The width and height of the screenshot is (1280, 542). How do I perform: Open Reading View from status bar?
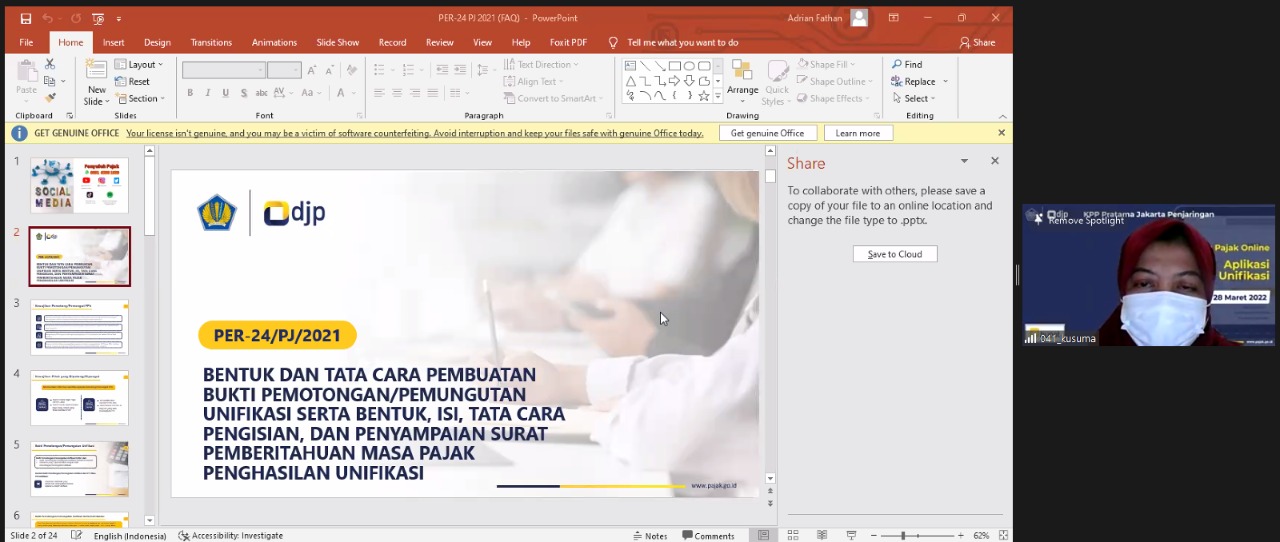click(822, 536)
